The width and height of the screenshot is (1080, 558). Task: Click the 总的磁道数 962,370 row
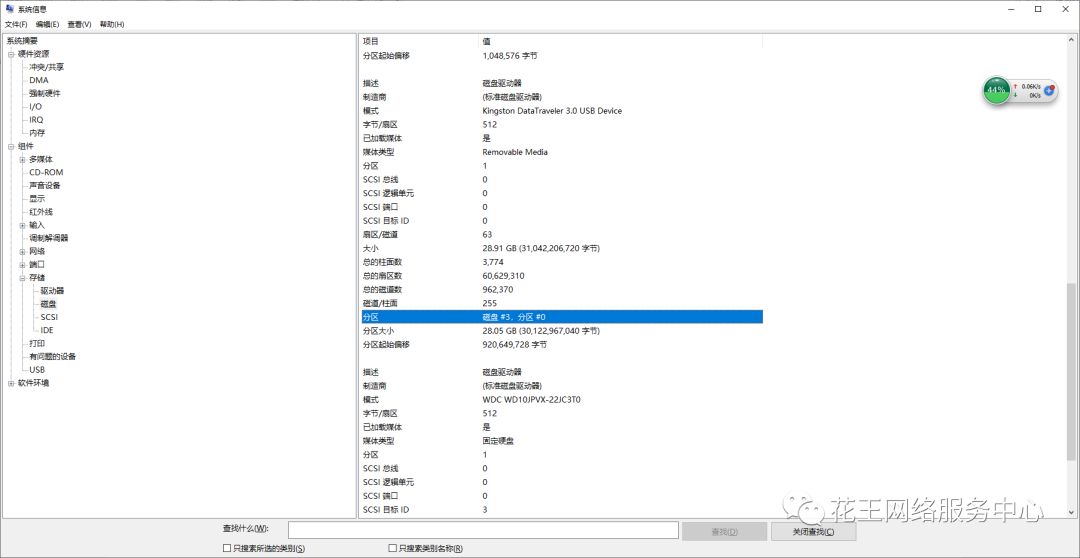[561, 289]
